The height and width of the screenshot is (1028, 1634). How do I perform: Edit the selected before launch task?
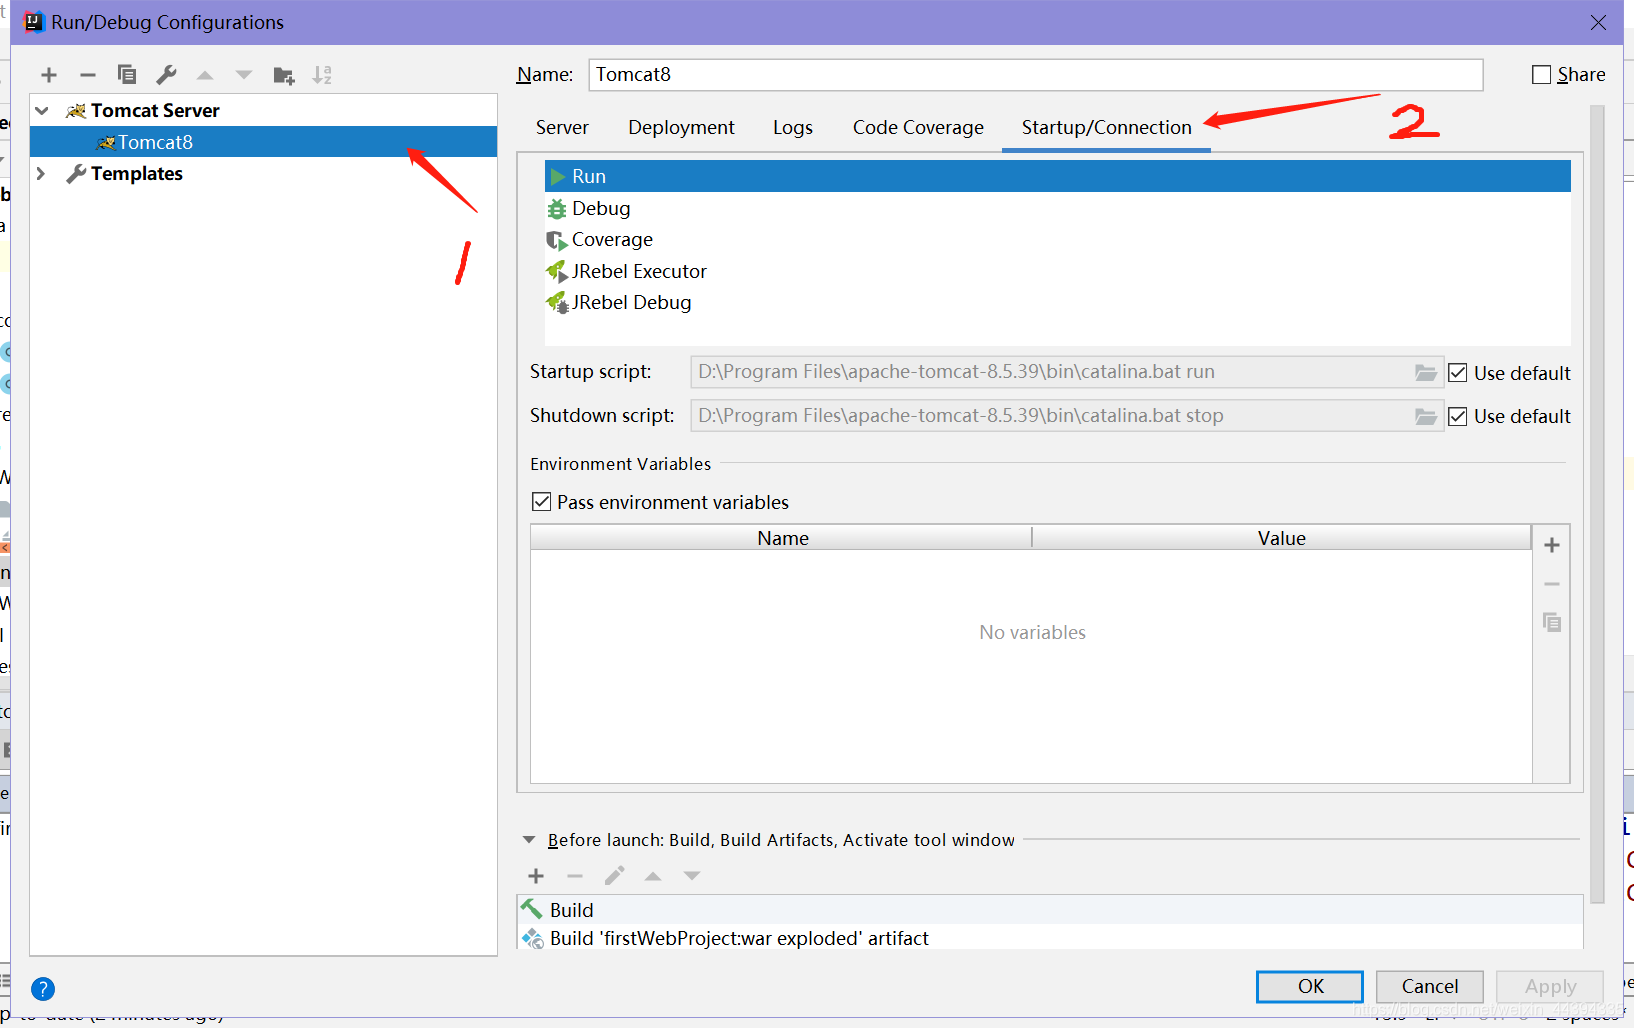[614, 876]
